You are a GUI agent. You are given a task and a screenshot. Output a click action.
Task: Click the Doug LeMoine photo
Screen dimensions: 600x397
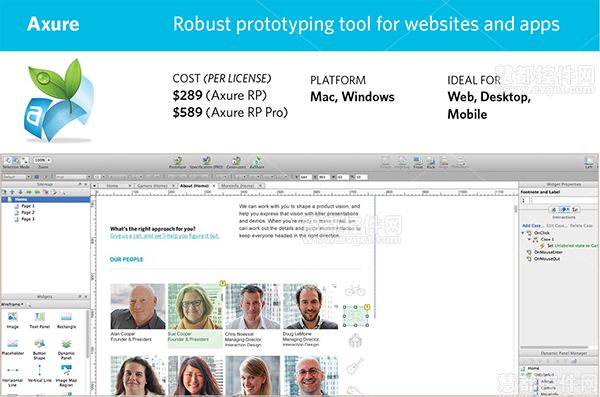pos(311,306)
